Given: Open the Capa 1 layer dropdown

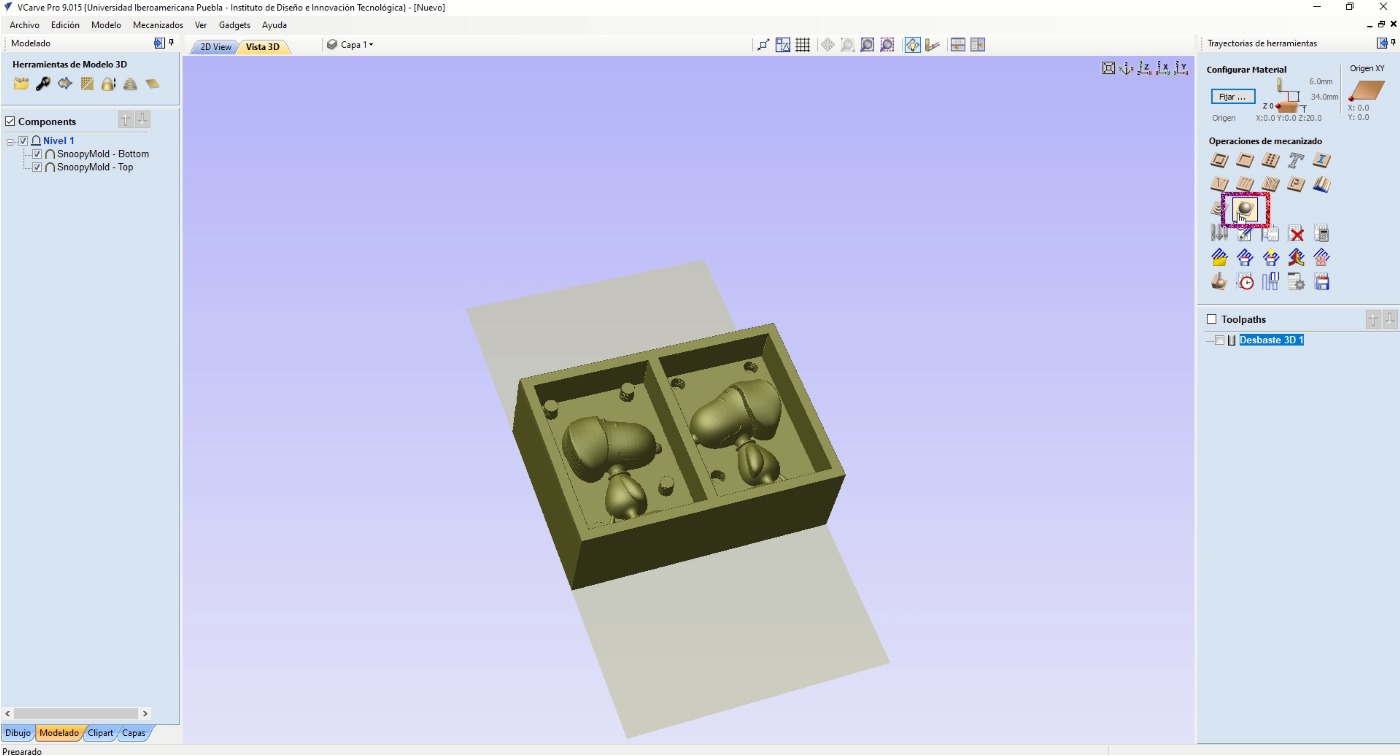Looking at the screenshot, I should click(350, 45).
